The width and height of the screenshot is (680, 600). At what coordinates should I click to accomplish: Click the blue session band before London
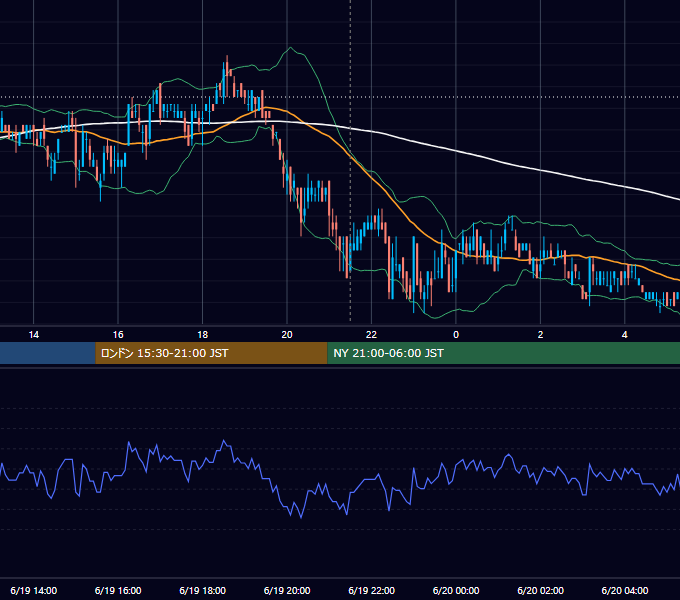[x=48, y=353]
